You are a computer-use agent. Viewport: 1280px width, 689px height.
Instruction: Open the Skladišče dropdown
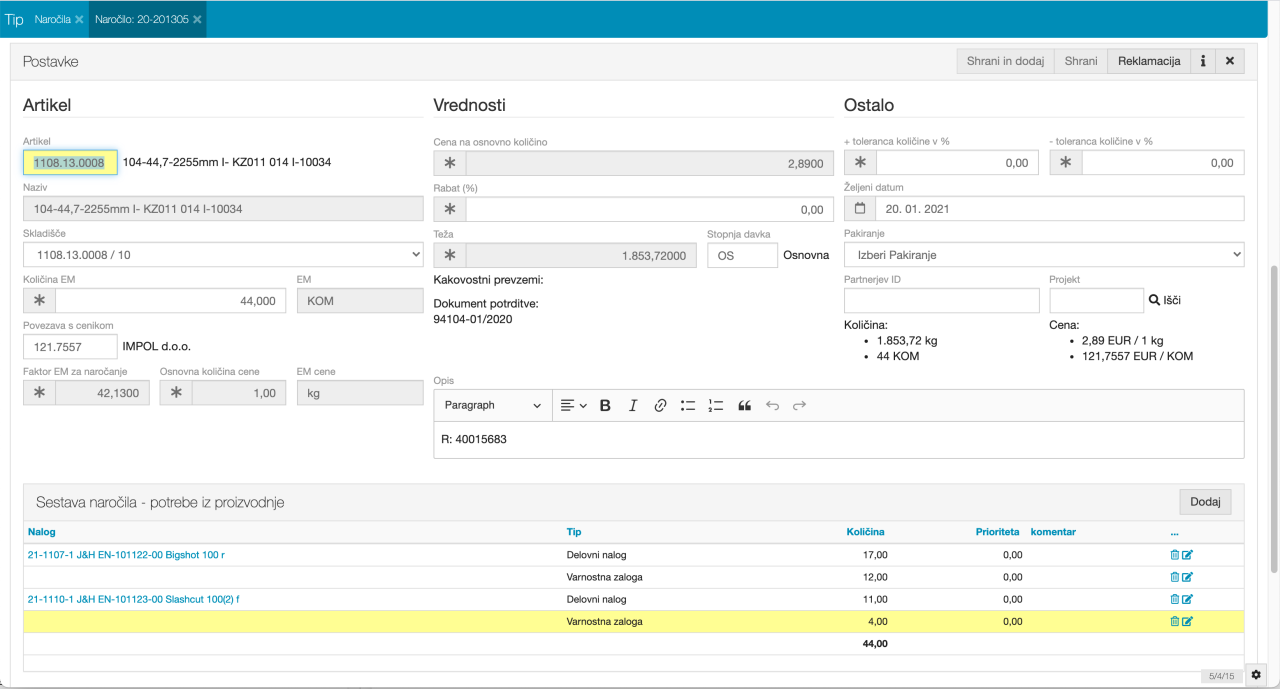[222, 255]
